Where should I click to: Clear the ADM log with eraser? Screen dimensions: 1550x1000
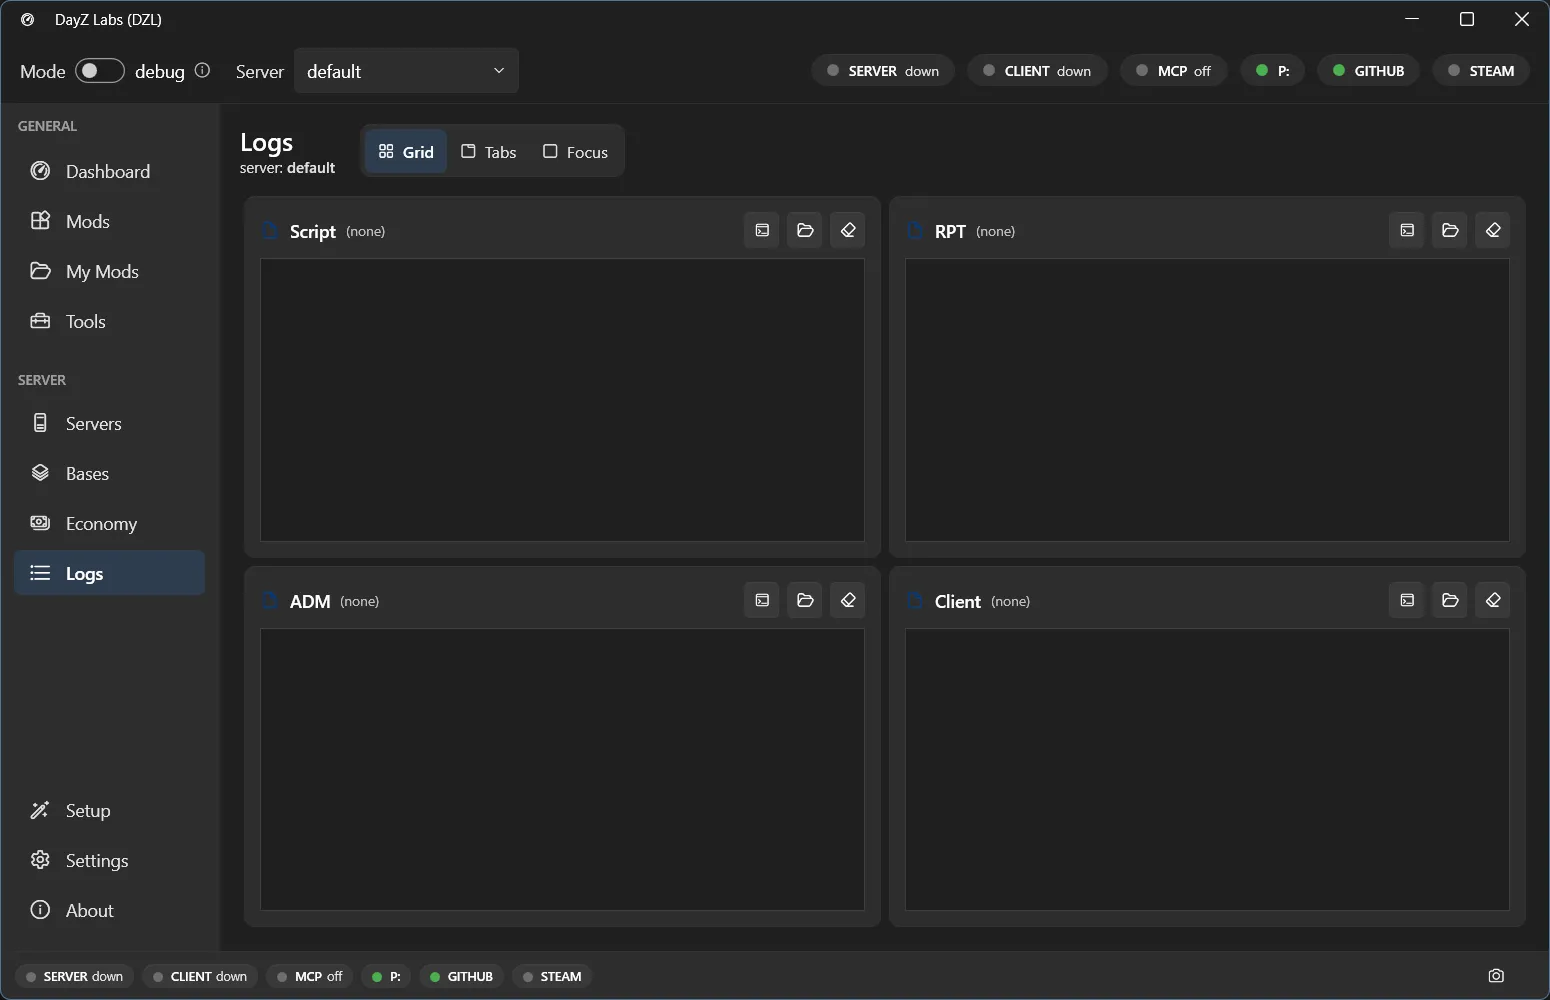pyautogui.click(x=848, y=601)
